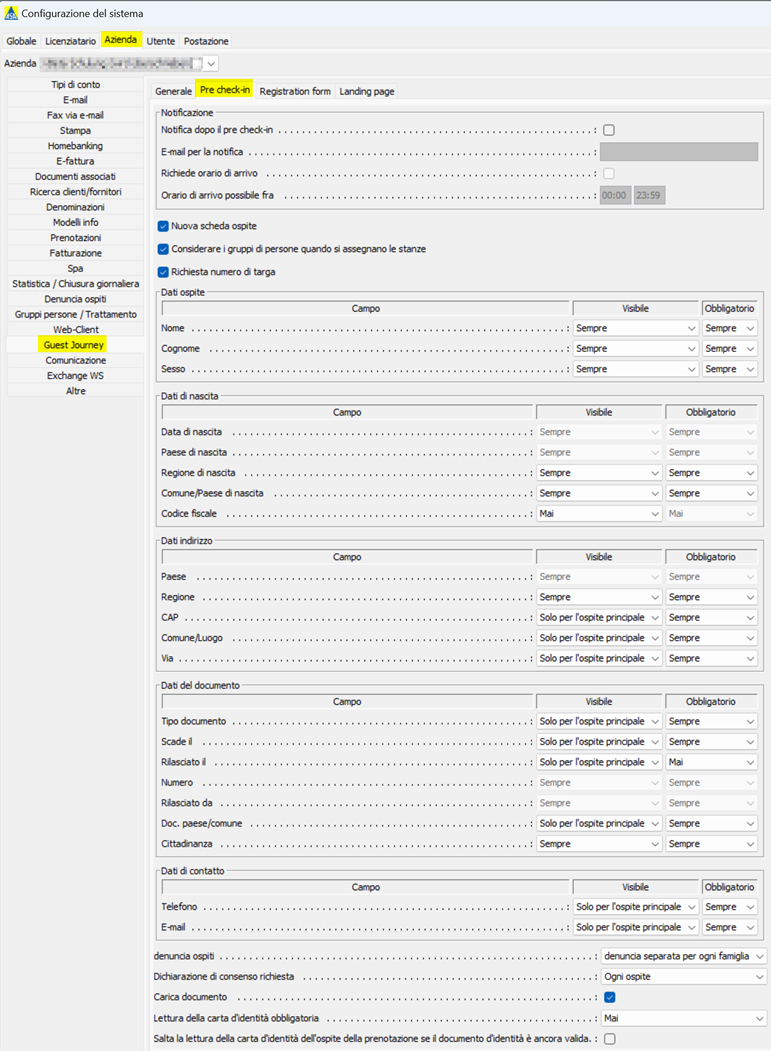Image resolution: width=771 pixels, height=1051 pixels.
Task: Open Visibile dropdown for Codice fiscale
Action: [599, 513]
